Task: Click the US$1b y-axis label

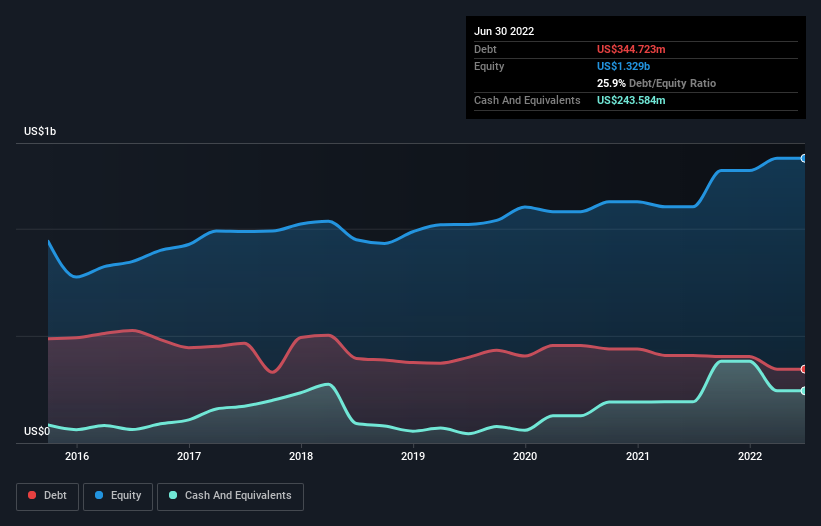Action: coord(40,131)
